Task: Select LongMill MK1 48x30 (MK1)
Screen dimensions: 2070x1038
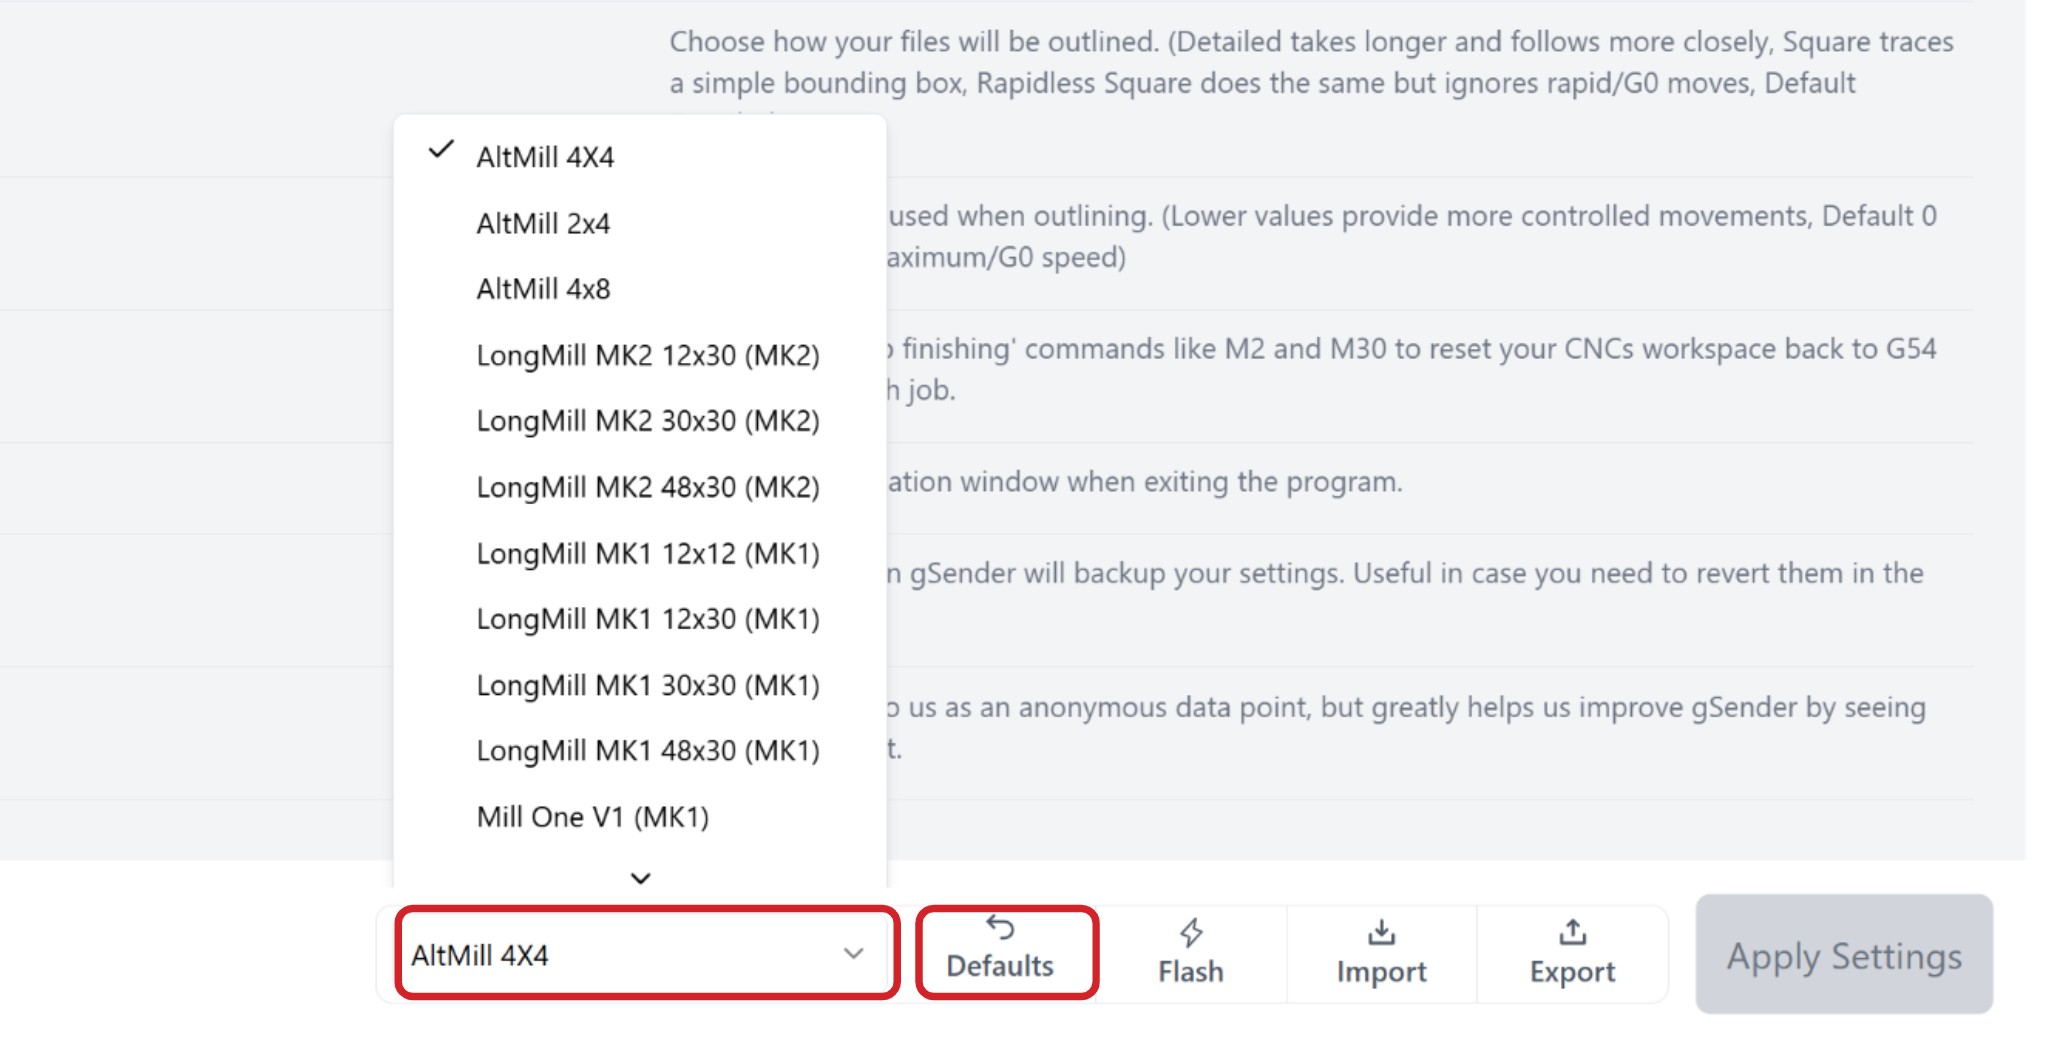Action: pyautogui.click(x=647, y=751)
